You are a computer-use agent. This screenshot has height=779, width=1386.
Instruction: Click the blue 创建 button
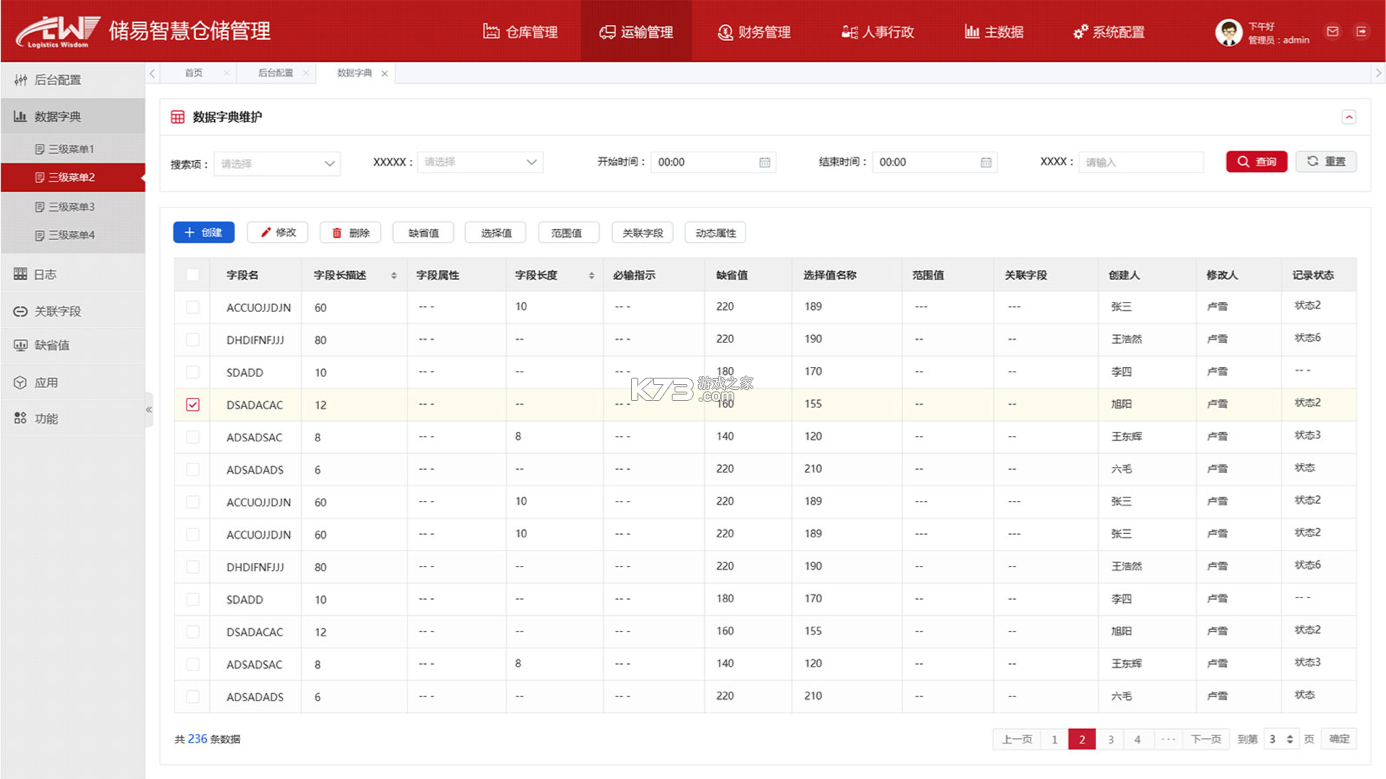pyautogui.click(x=204, y=232)
